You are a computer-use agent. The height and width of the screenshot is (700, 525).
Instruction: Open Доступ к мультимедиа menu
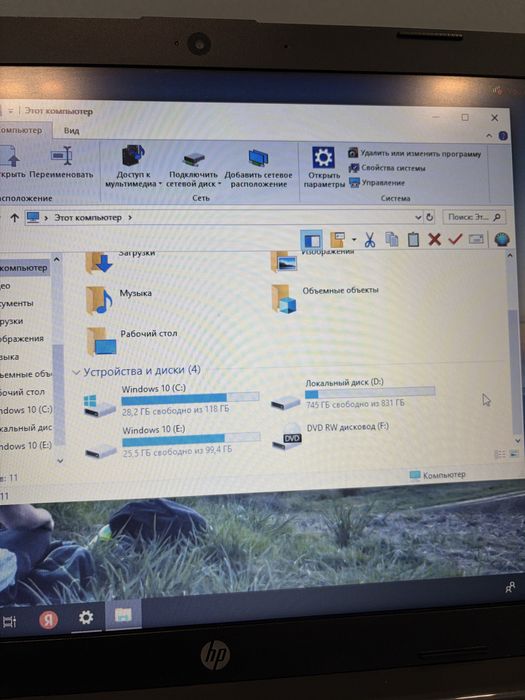point(133,166)
